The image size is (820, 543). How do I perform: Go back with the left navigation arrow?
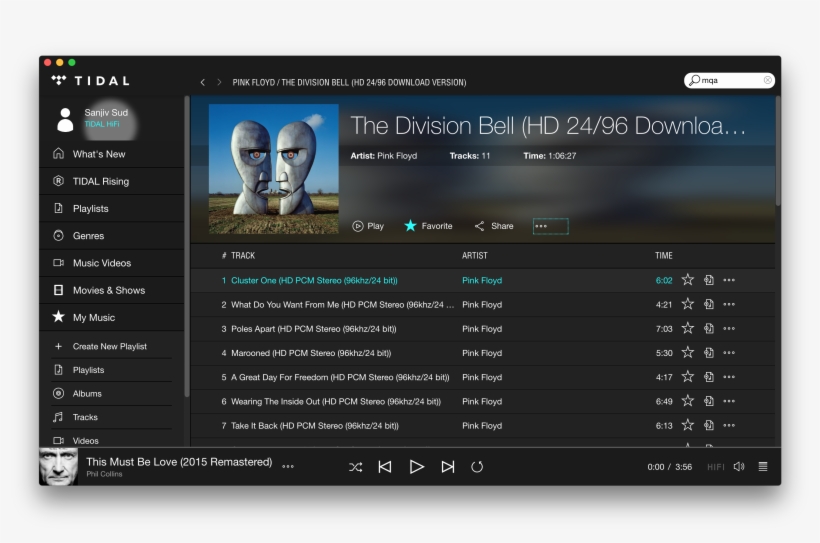(202, 82)
